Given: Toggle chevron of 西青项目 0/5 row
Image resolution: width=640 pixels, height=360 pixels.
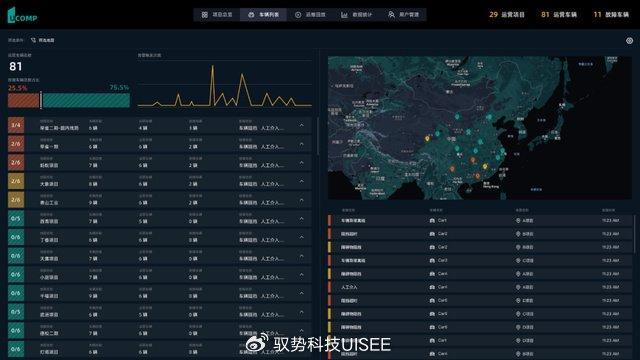Looking at the screenshot, I should [302, 219].
